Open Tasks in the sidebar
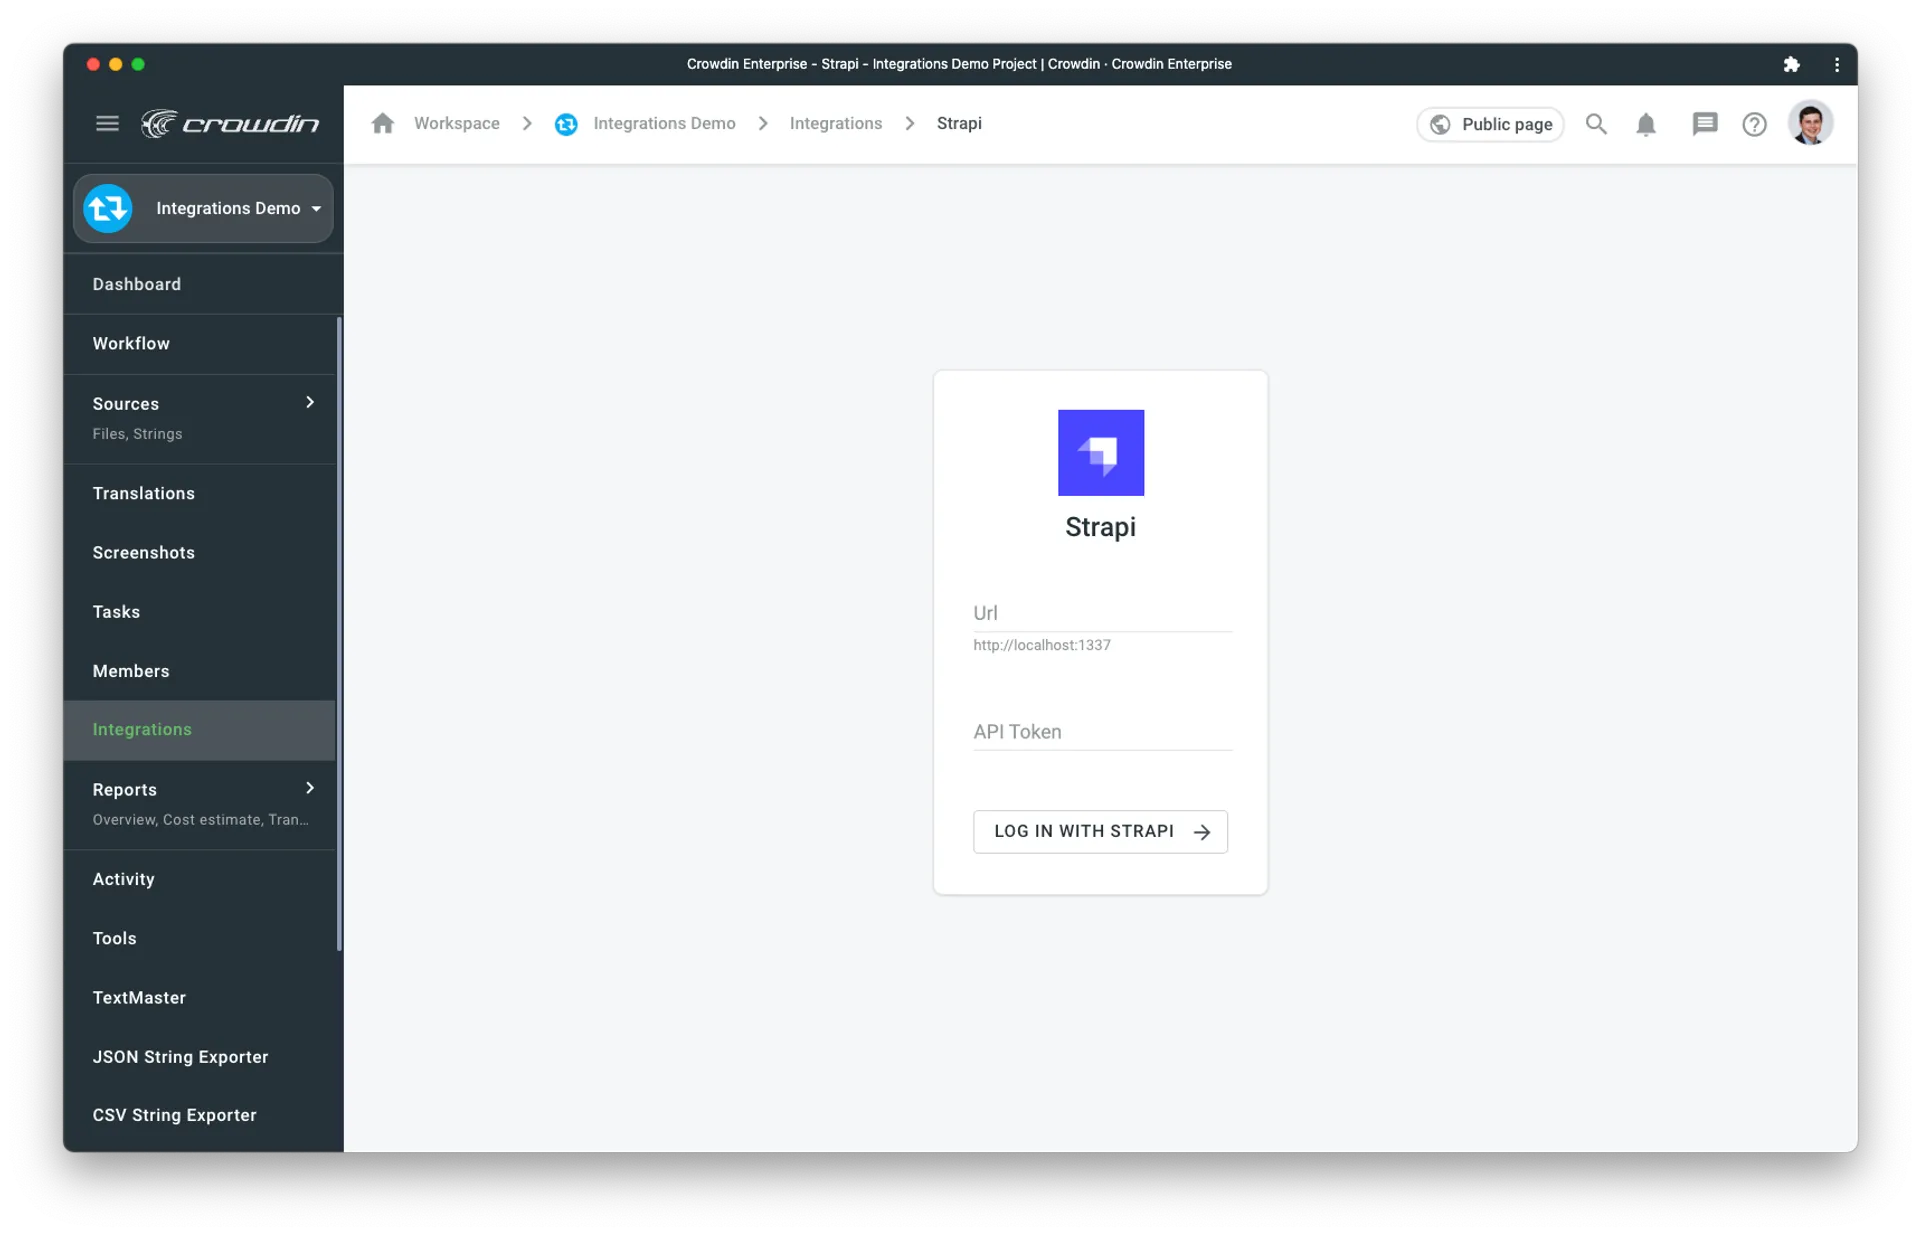Viewport: 1920px width, 1235px height. click(x=200, y=611)
